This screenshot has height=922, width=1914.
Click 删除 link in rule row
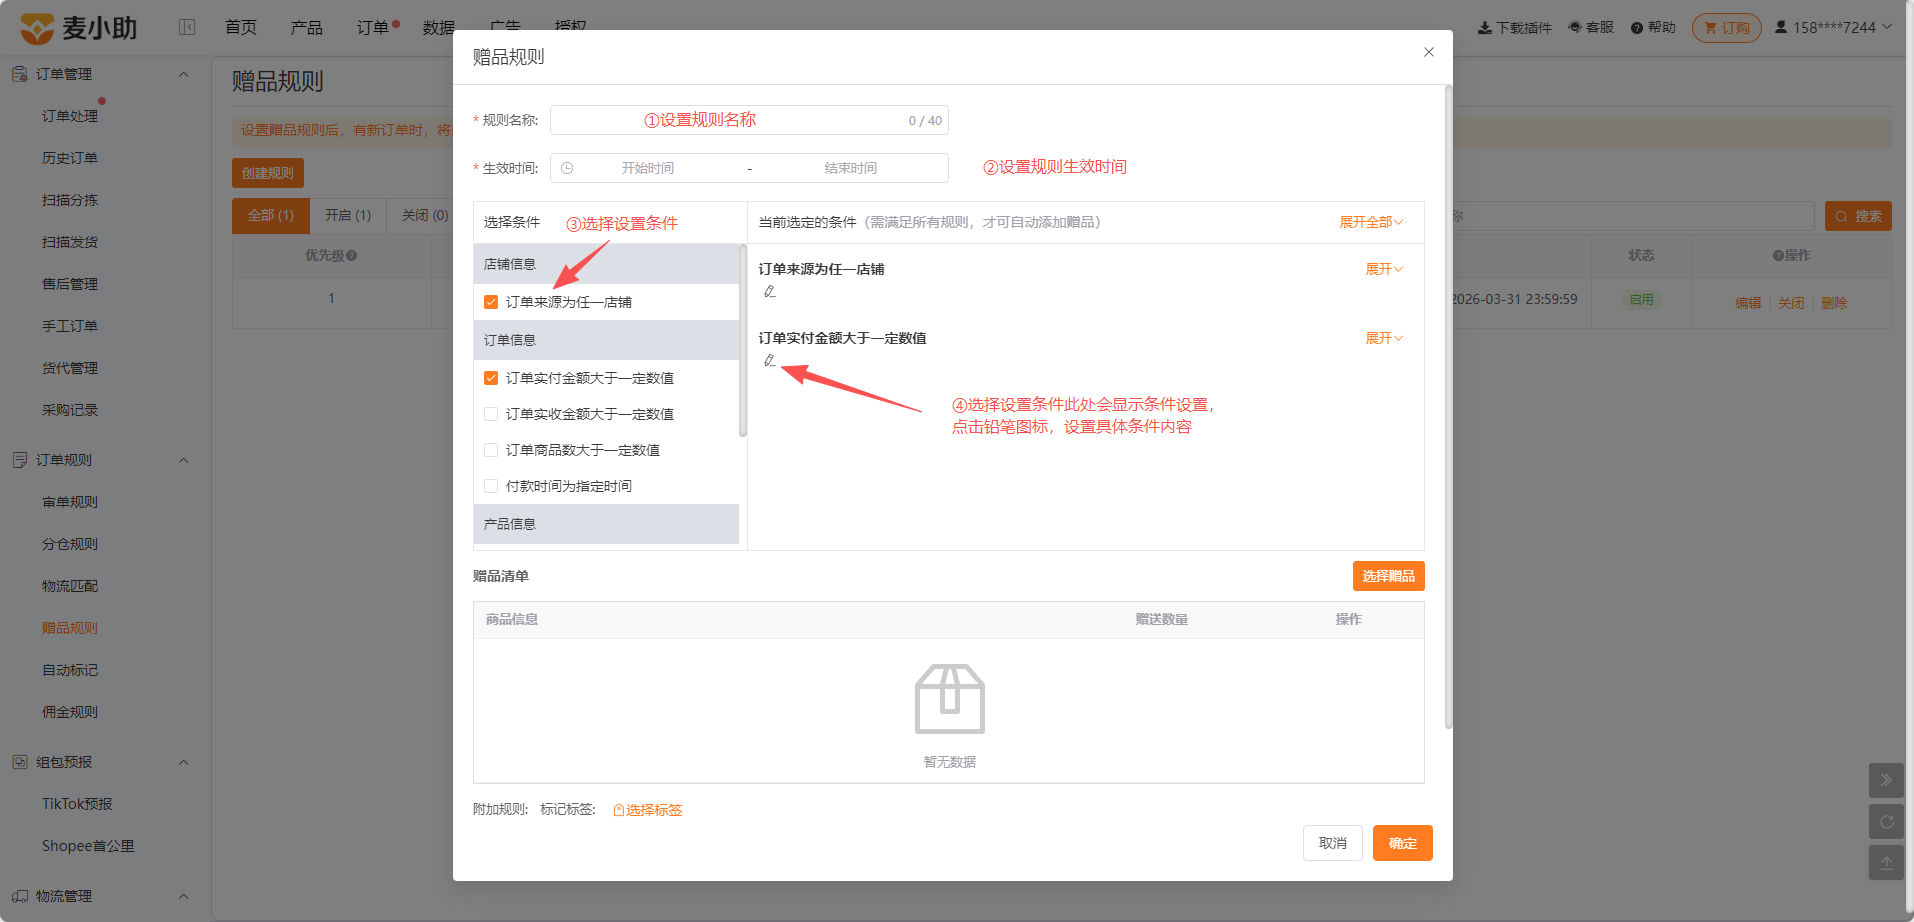point(1834,303)
